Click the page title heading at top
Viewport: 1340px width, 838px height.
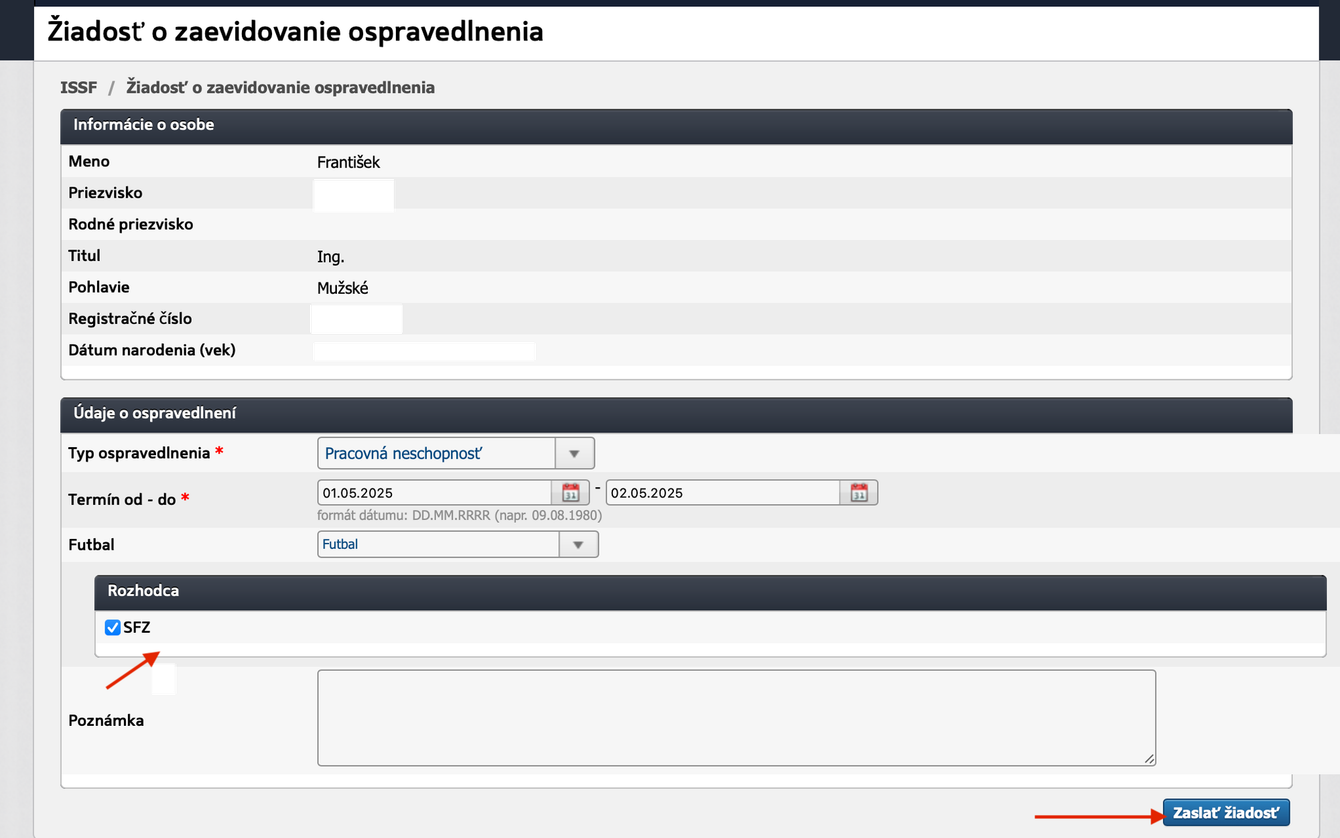point(296,31)
